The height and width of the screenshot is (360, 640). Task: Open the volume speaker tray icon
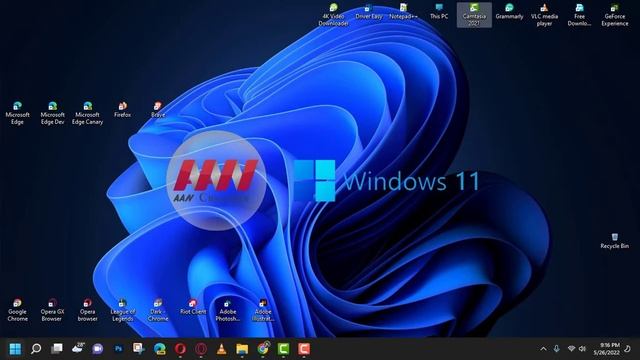click(x=582, y=349)
